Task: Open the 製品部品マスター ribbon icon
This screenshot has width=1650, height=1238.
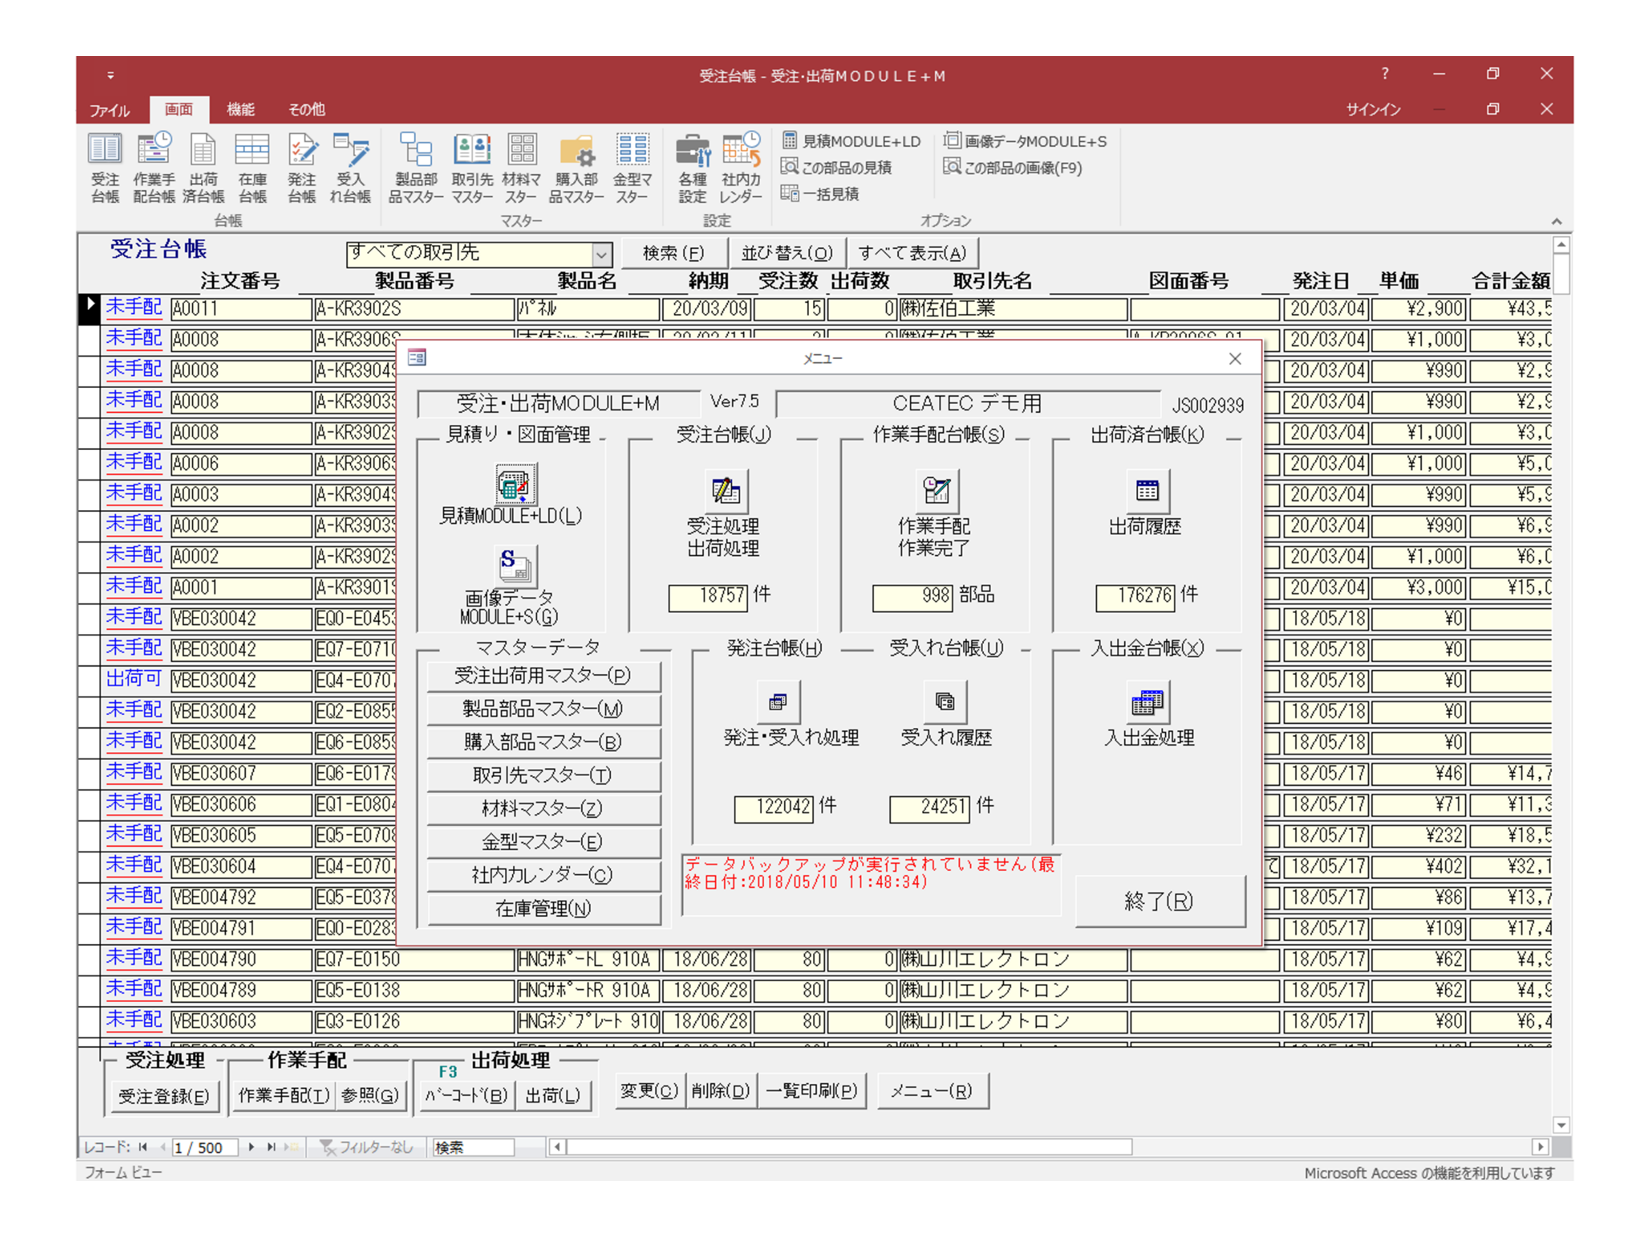Action: [416, 168]
